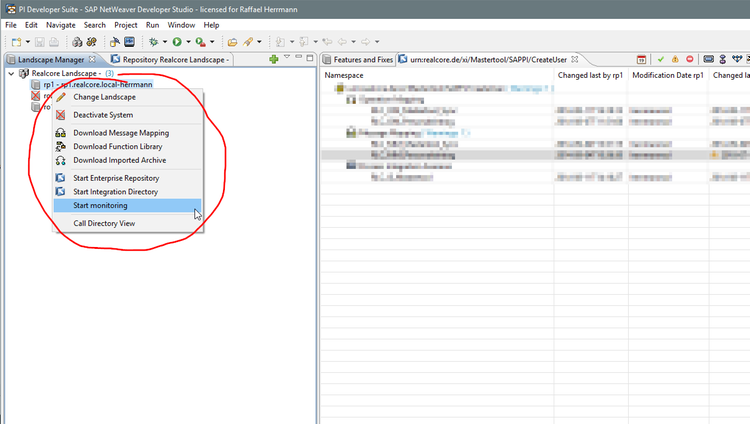
Task: Click the Open folder toolbar icon
Action: (x=232, y=42)
